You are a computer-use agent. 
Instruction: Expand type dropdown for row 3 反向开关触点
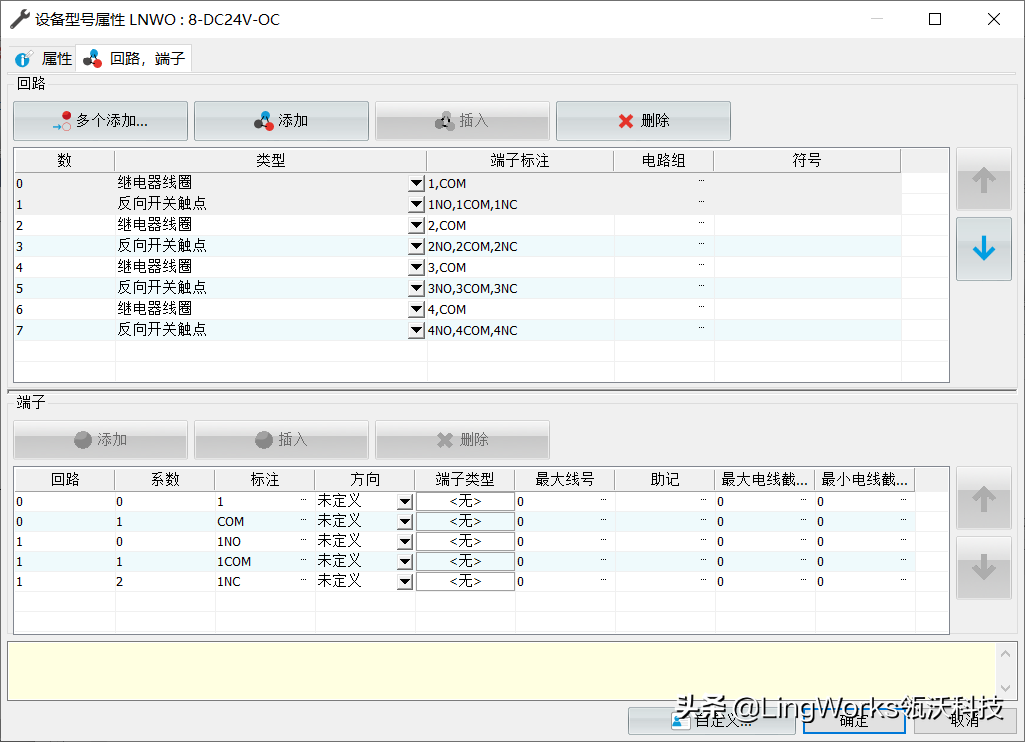tap(417, 247)
